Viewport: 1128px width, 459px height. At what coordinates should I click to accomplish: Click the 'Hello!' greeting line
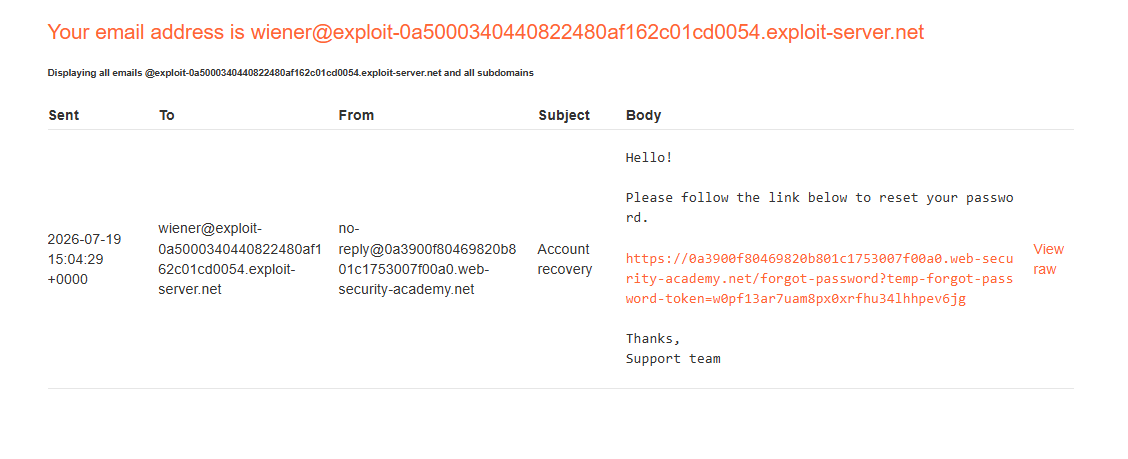click(649, 157)
